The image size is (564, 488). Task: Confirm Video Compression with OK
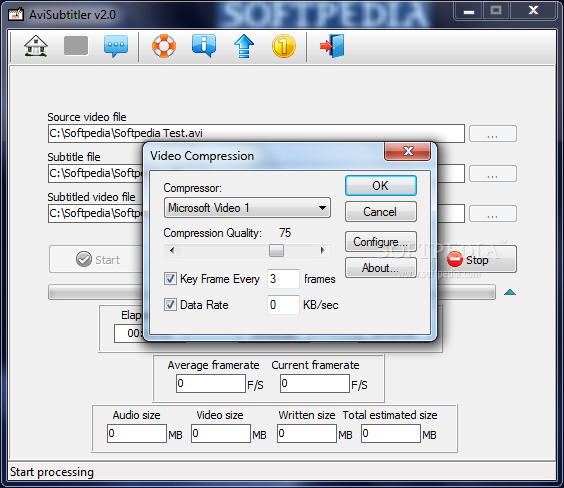click(x=381, y=186)
